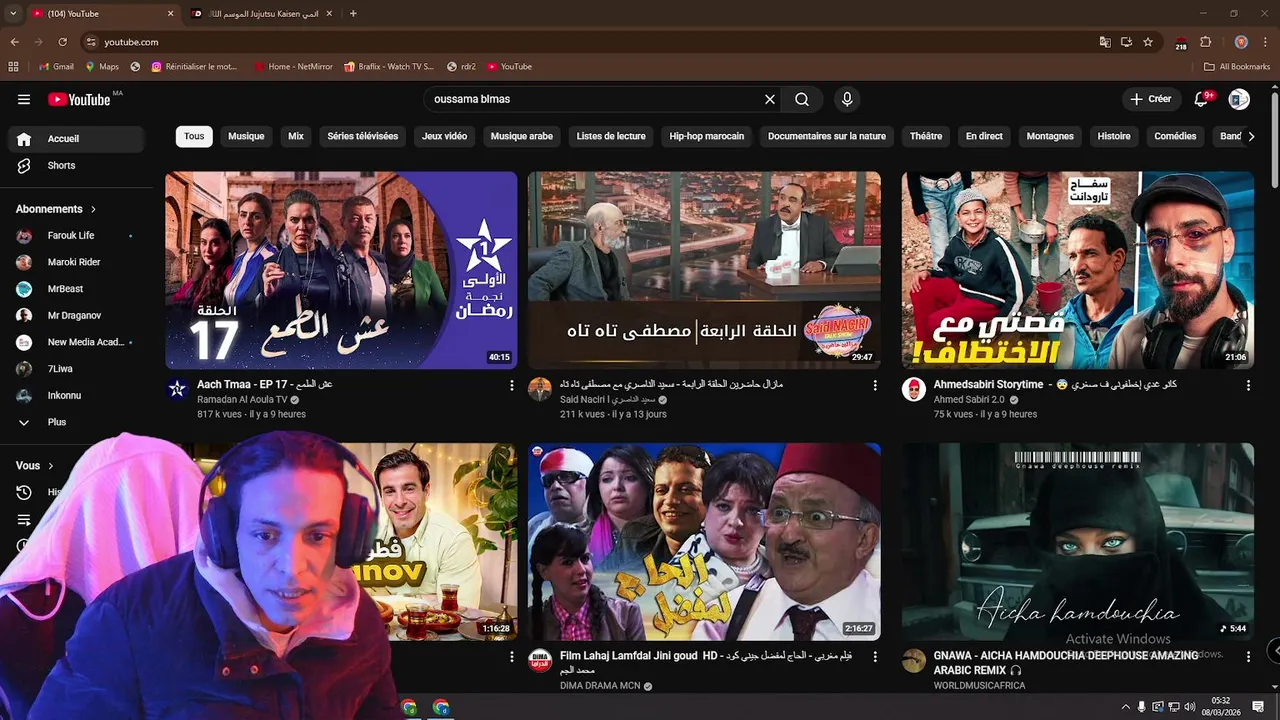Open the New Media Acad... subscription
Screen dimensions: 1280x720
76,342
